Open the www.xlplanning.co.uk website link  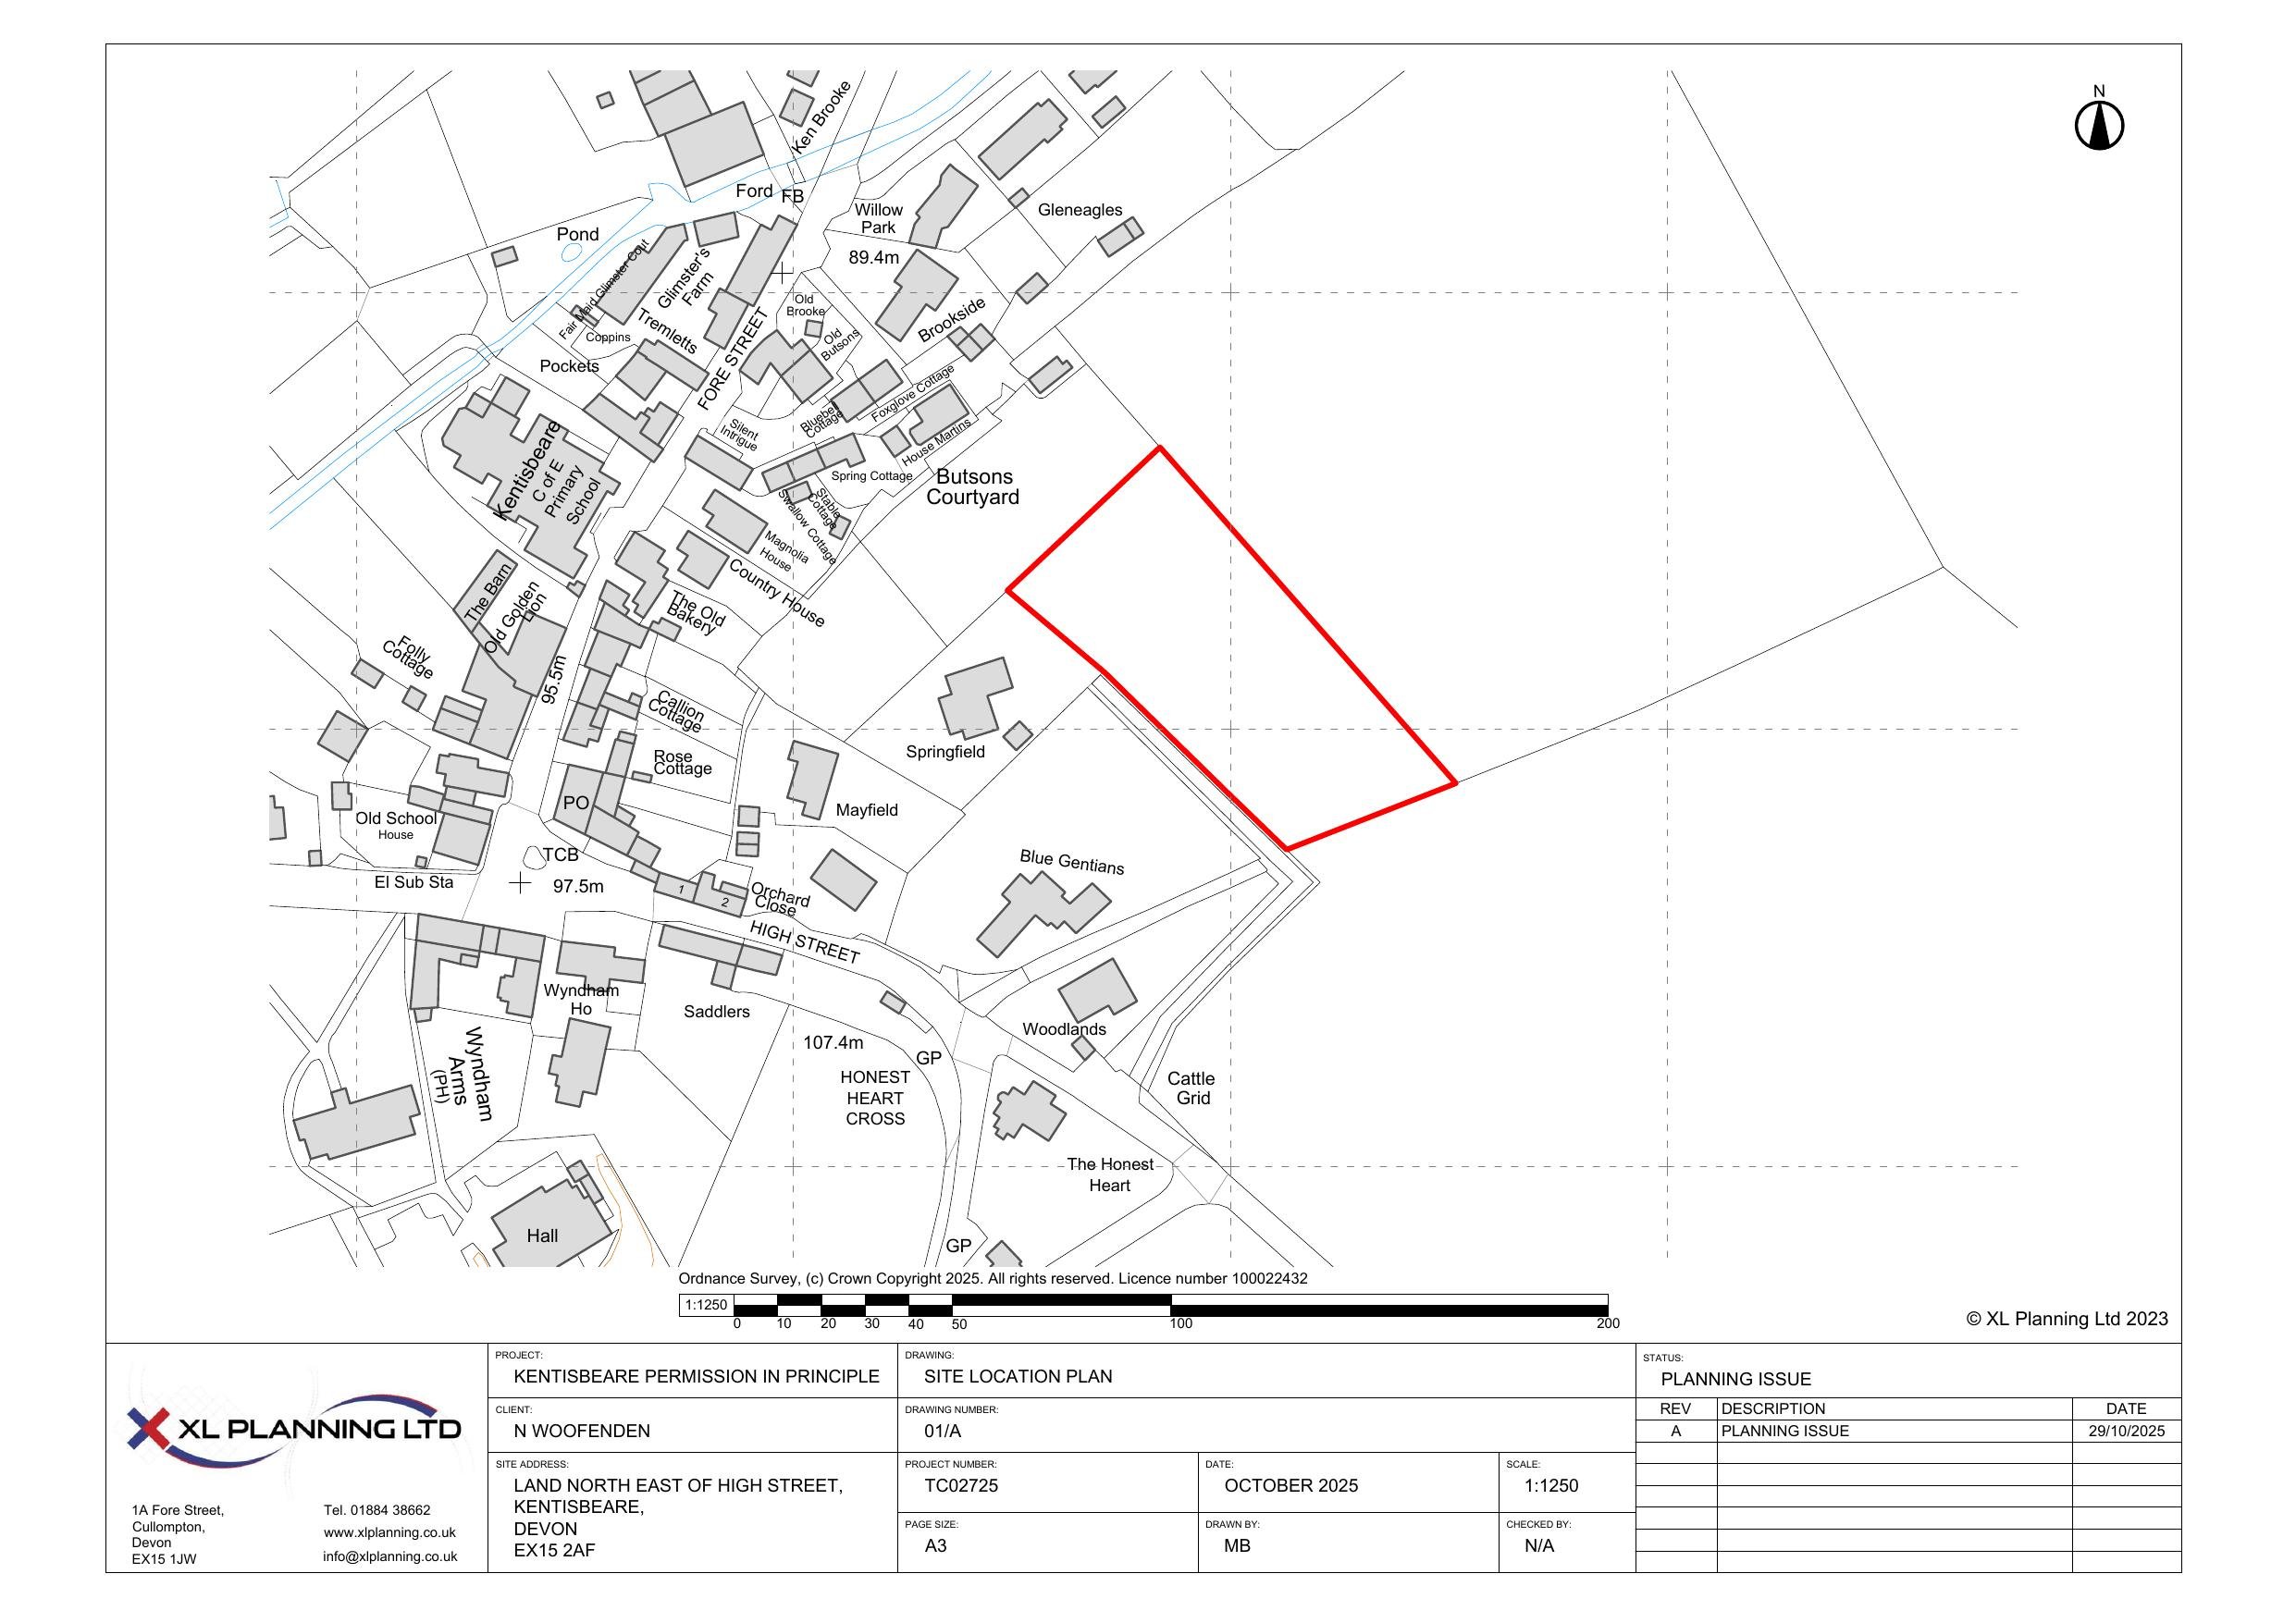click(389, 1532)
